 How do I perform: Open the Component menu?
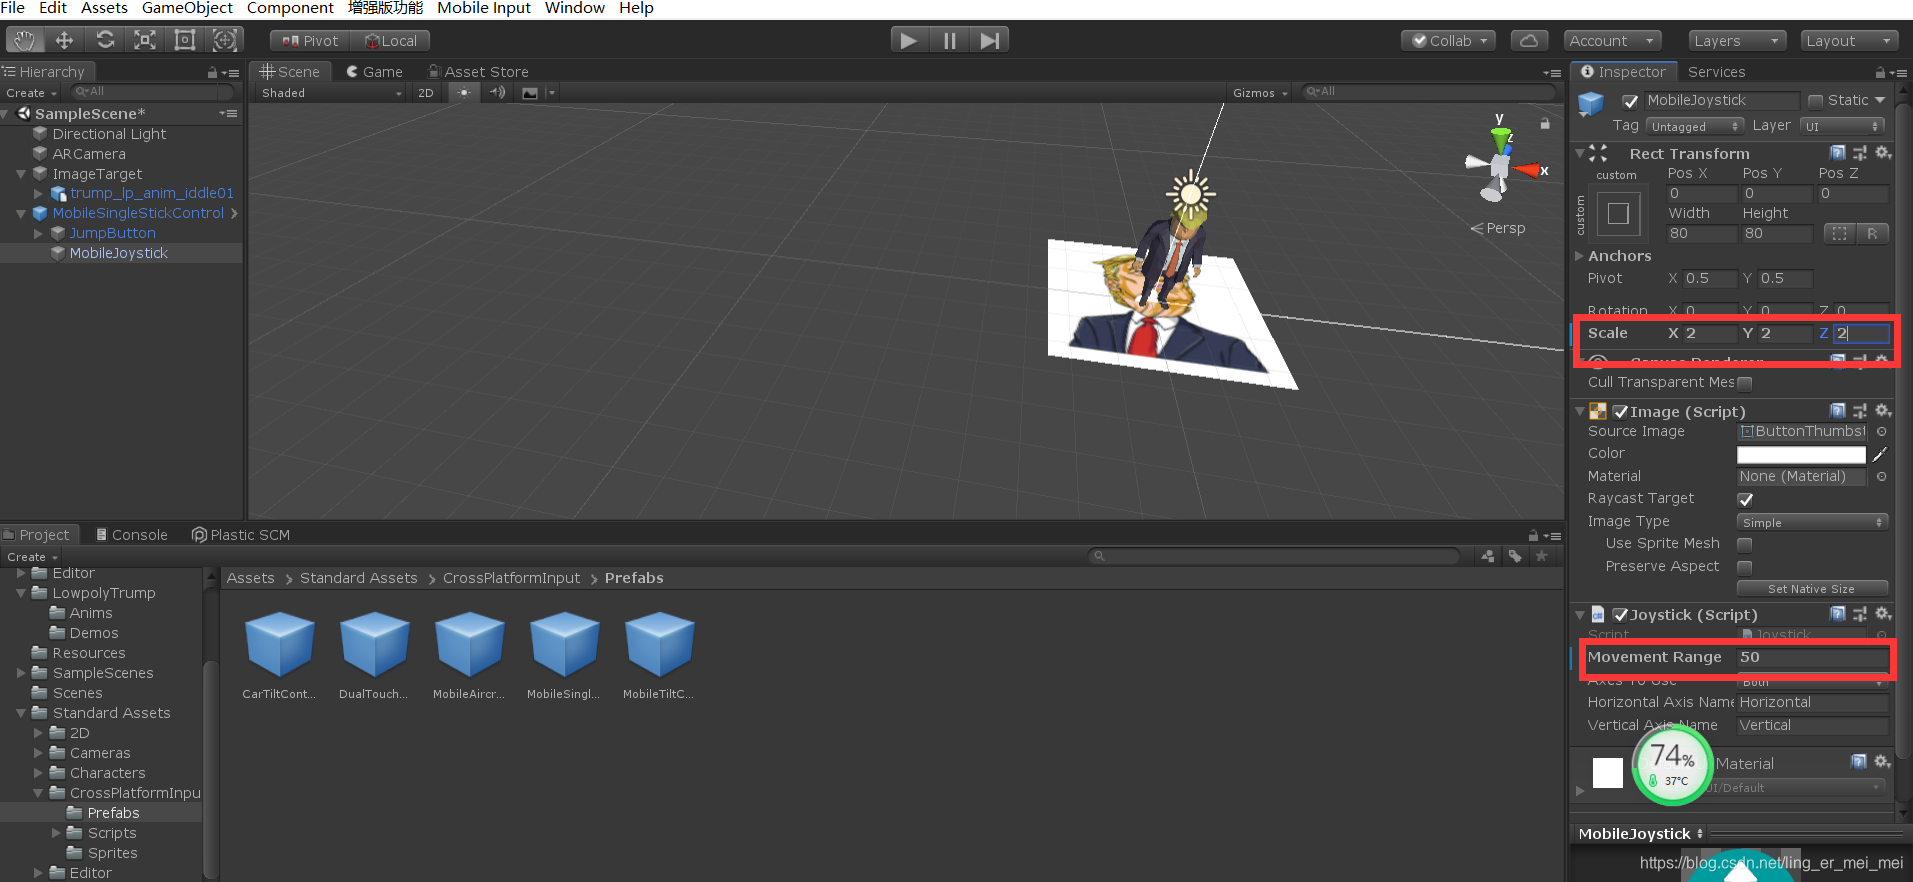290,8
